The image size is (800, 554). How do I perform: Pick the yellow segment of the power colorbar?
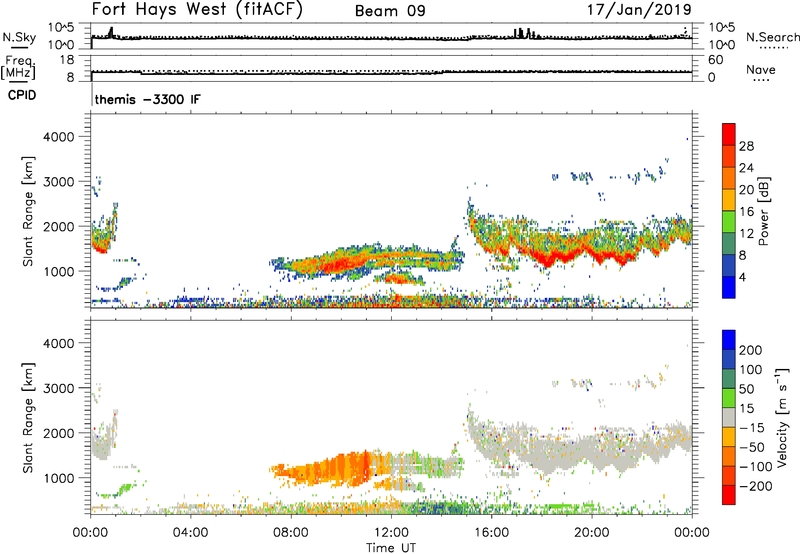click(x=729, y=200)
